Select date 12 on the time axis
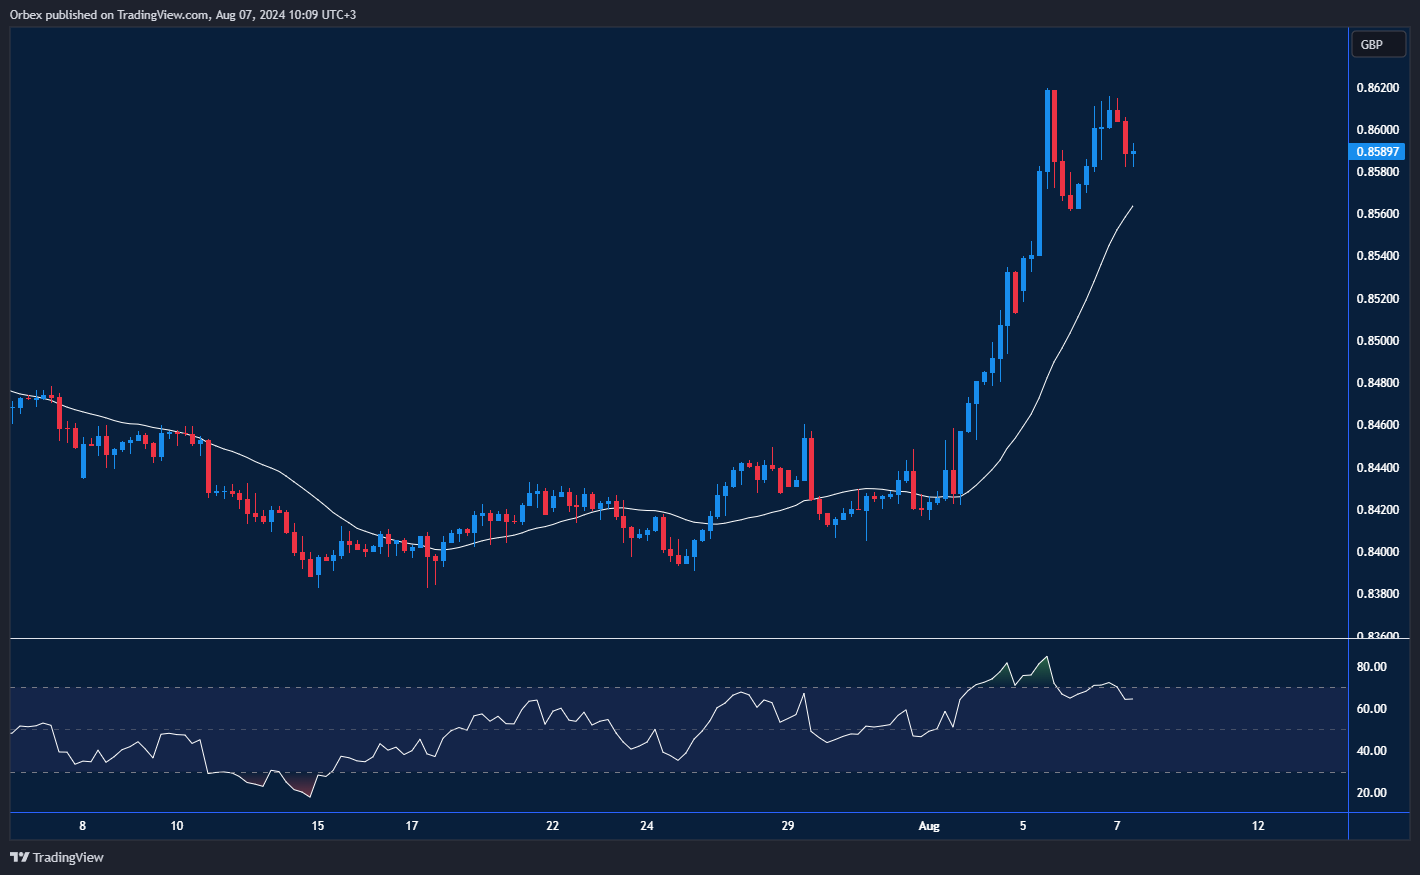 [x=1258, y=826]
